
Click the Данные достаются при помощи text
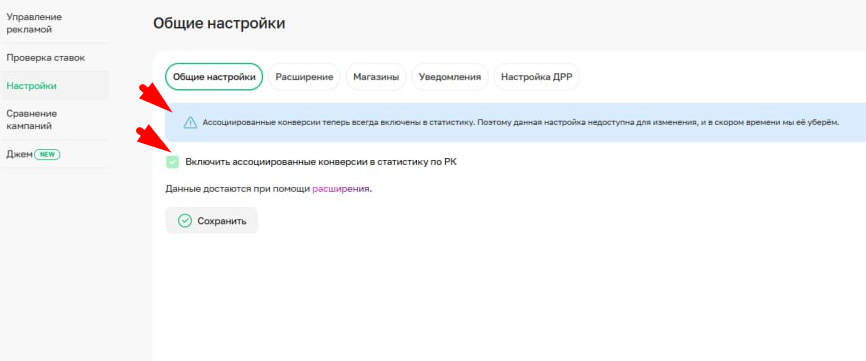238,189
